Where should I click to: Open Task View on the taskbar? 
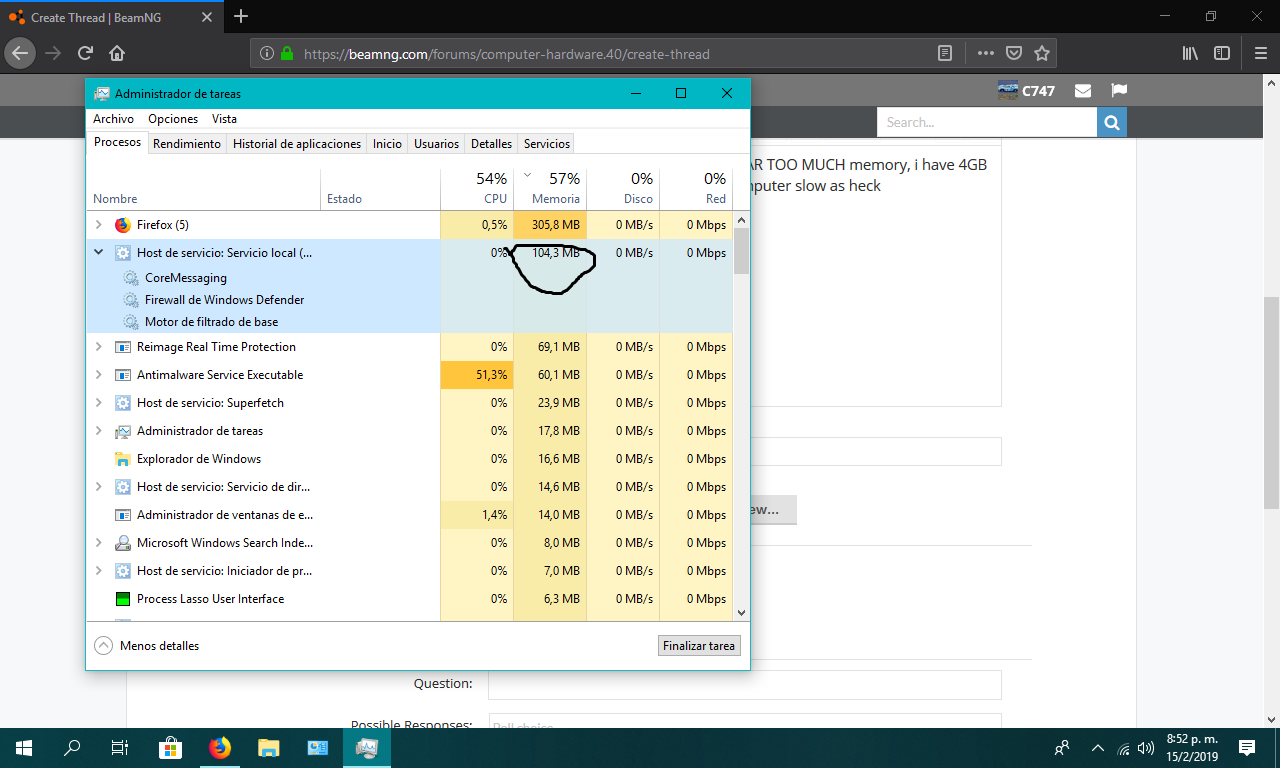click(120, 748)
